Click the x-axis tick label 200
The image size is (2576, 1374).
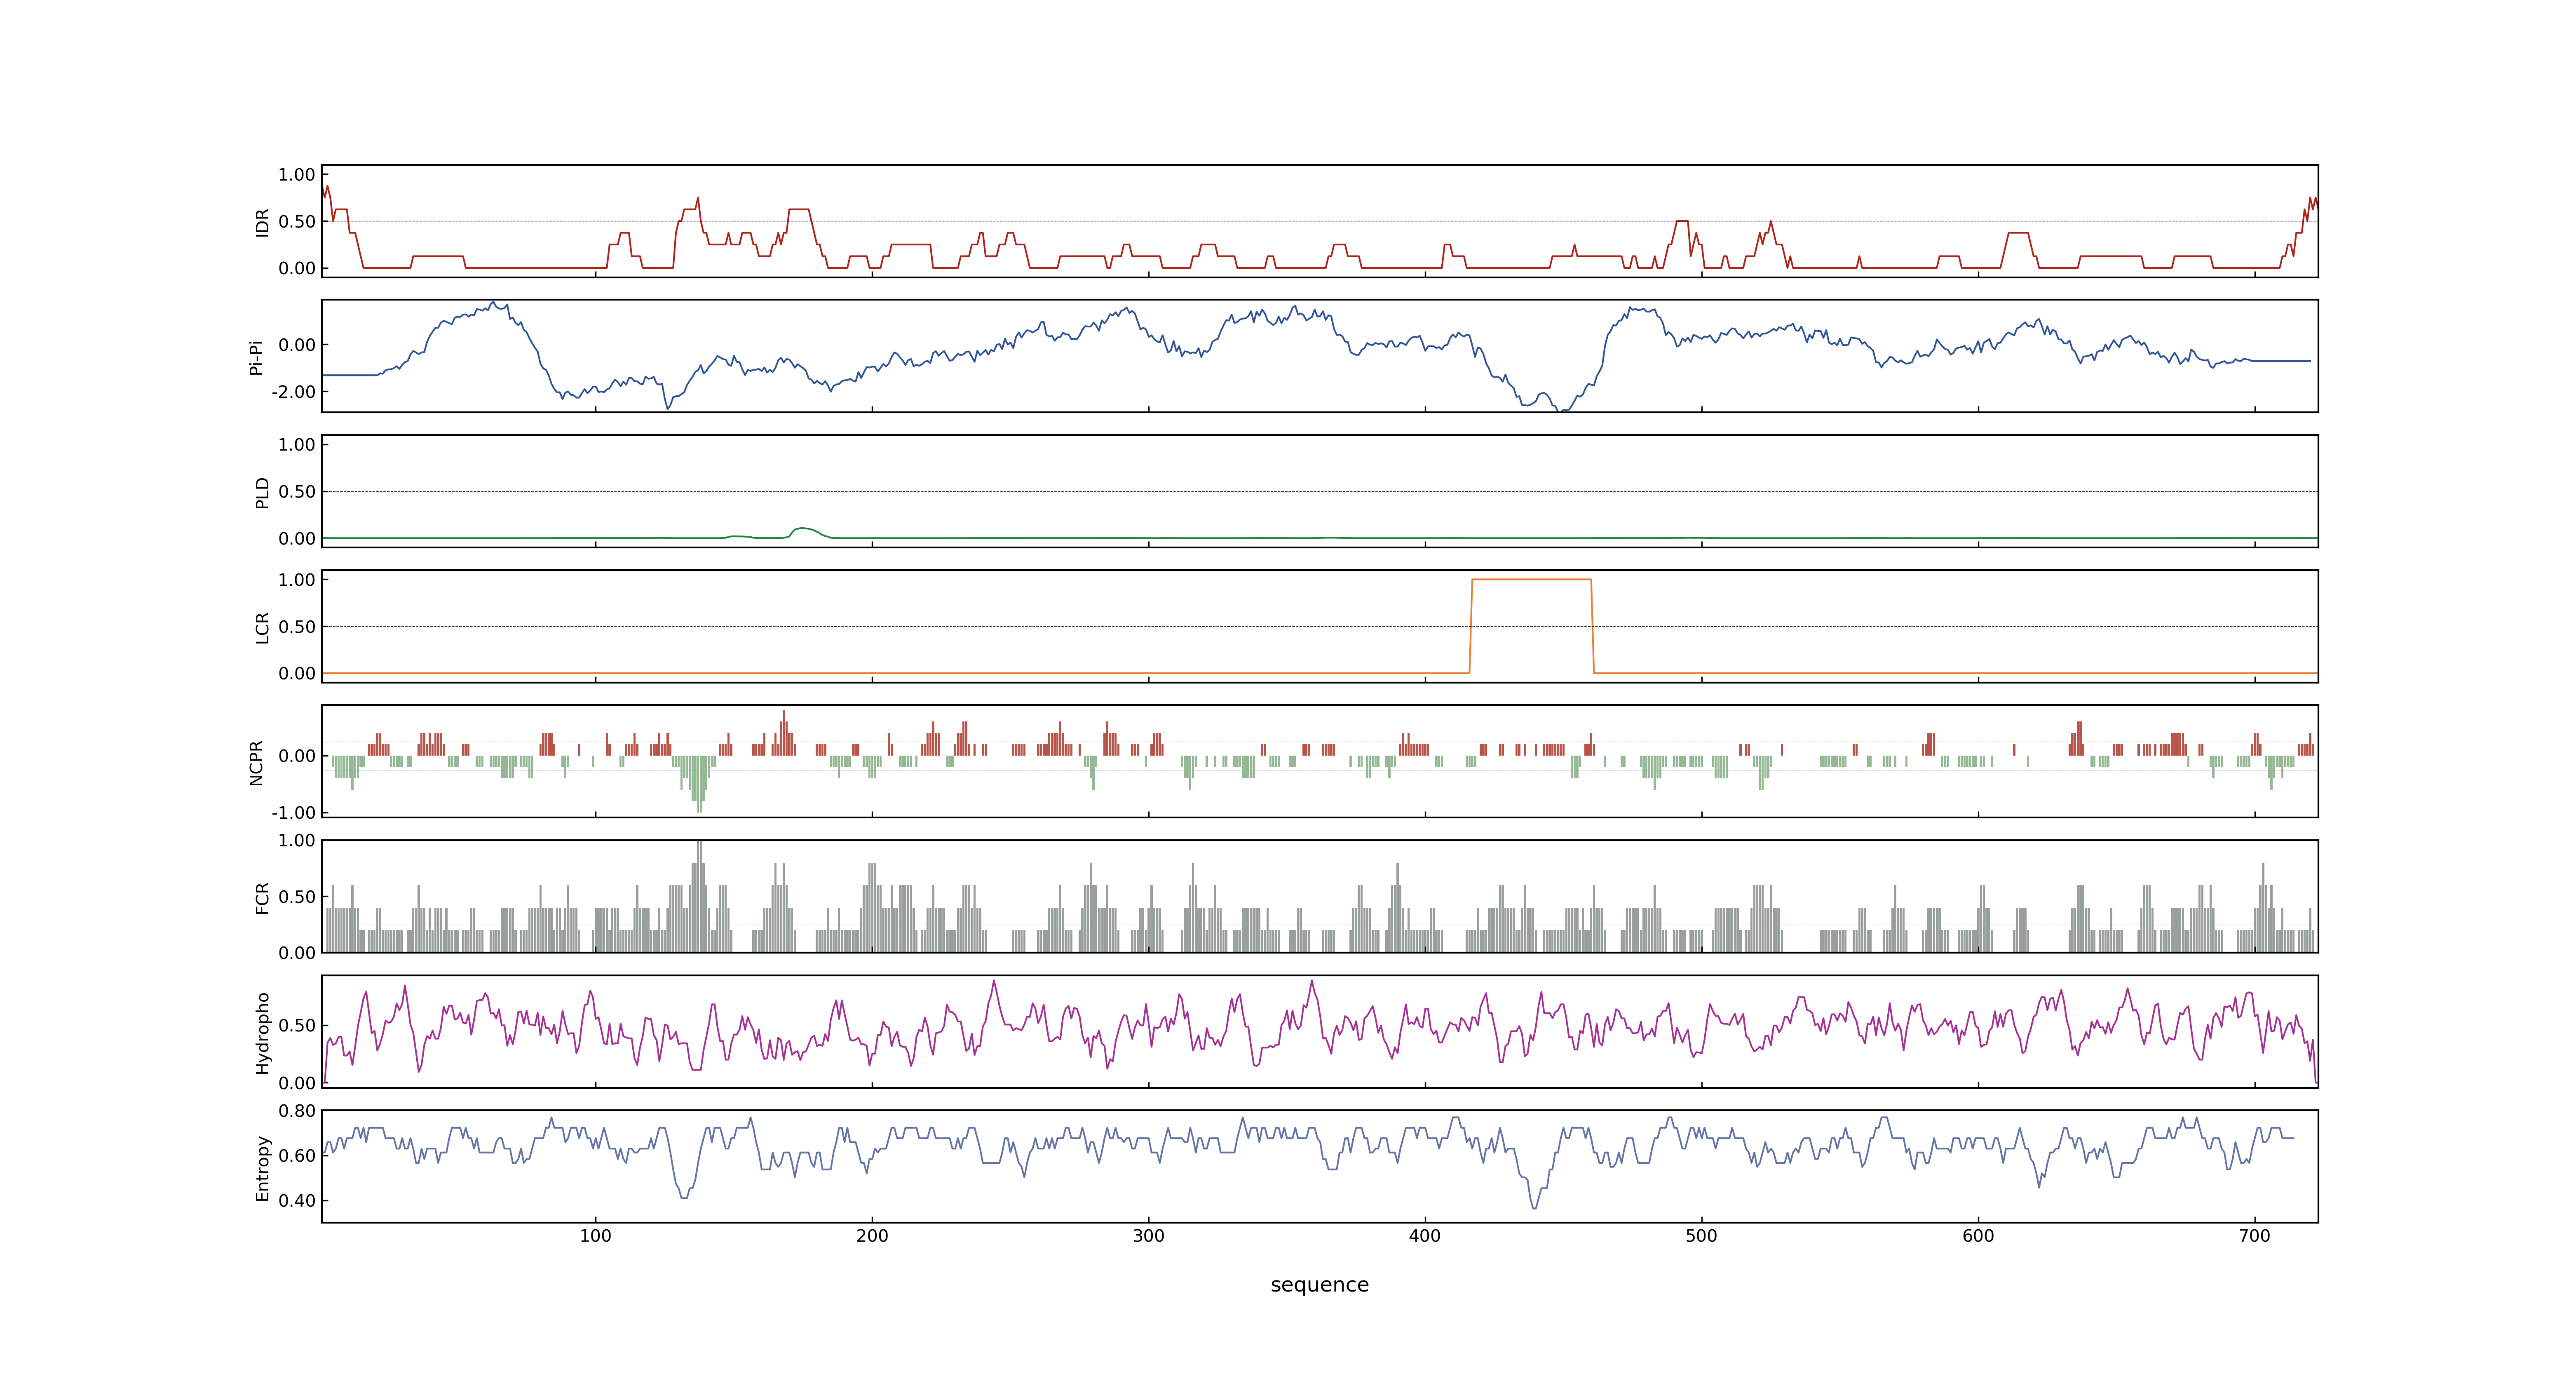(872, 1236)
